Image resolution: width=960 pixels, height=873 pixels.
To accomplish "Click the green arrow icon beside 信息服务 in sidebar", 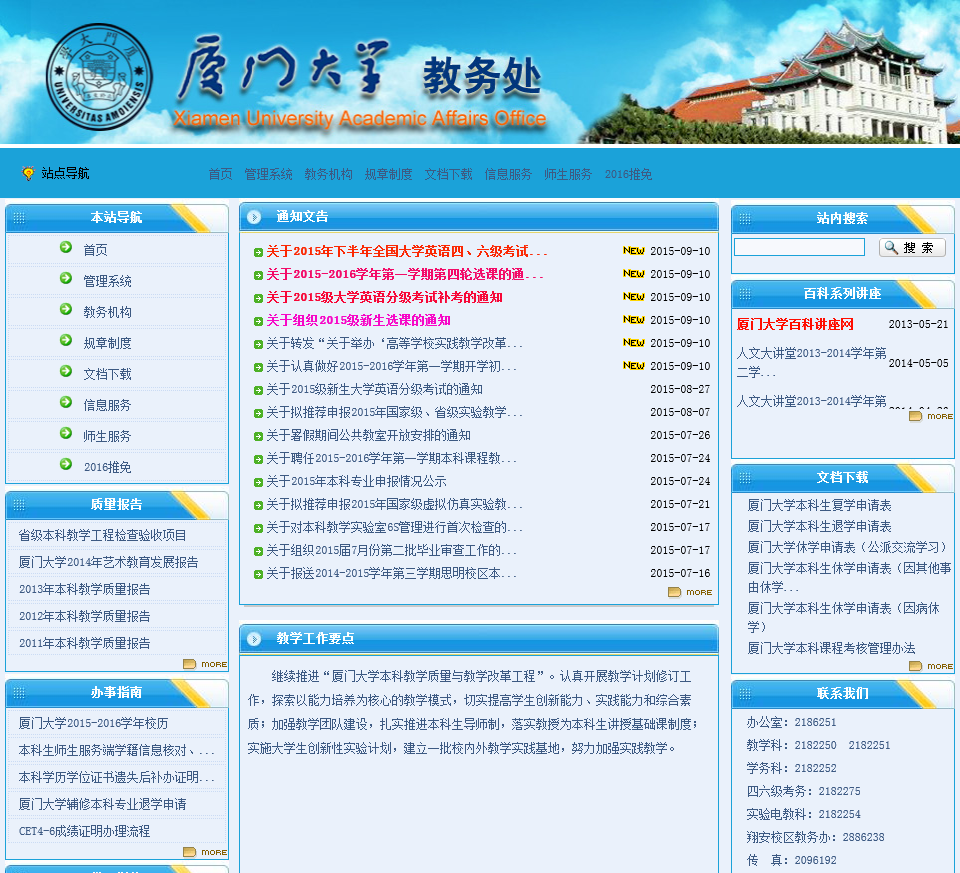I will coord(66,402).
